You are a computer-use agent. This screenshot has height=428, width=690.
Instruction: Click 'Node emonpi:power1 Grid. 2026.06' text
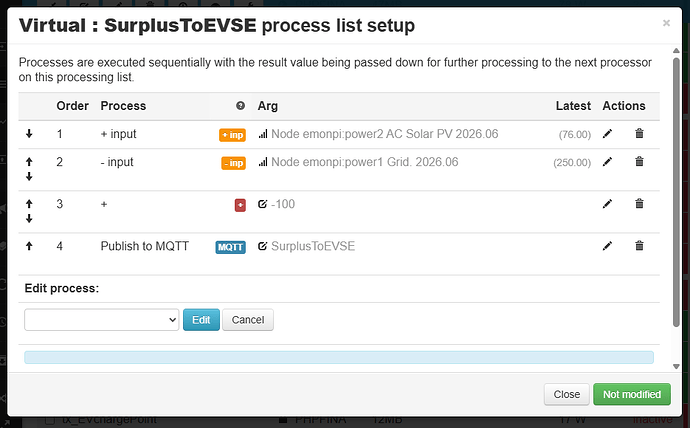(365, 162)
